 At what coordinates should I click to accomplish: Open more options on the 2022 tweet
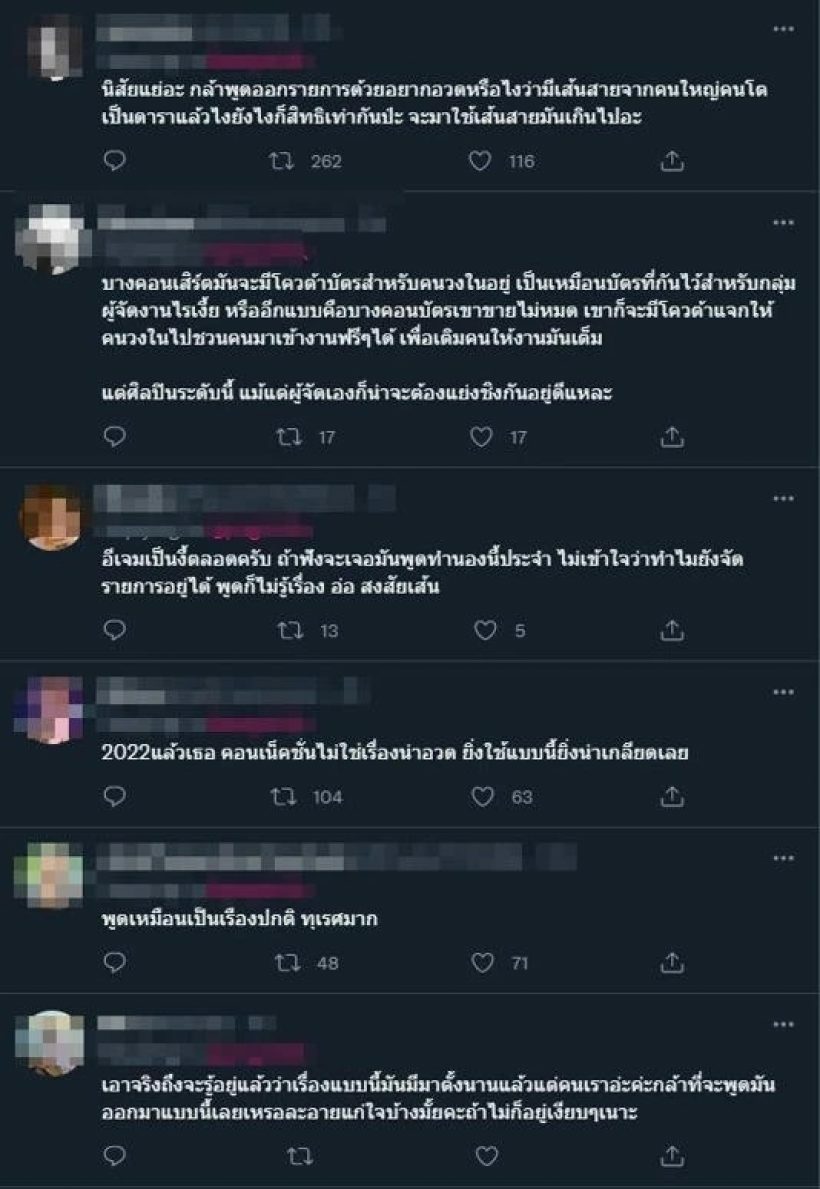point(784,692)
